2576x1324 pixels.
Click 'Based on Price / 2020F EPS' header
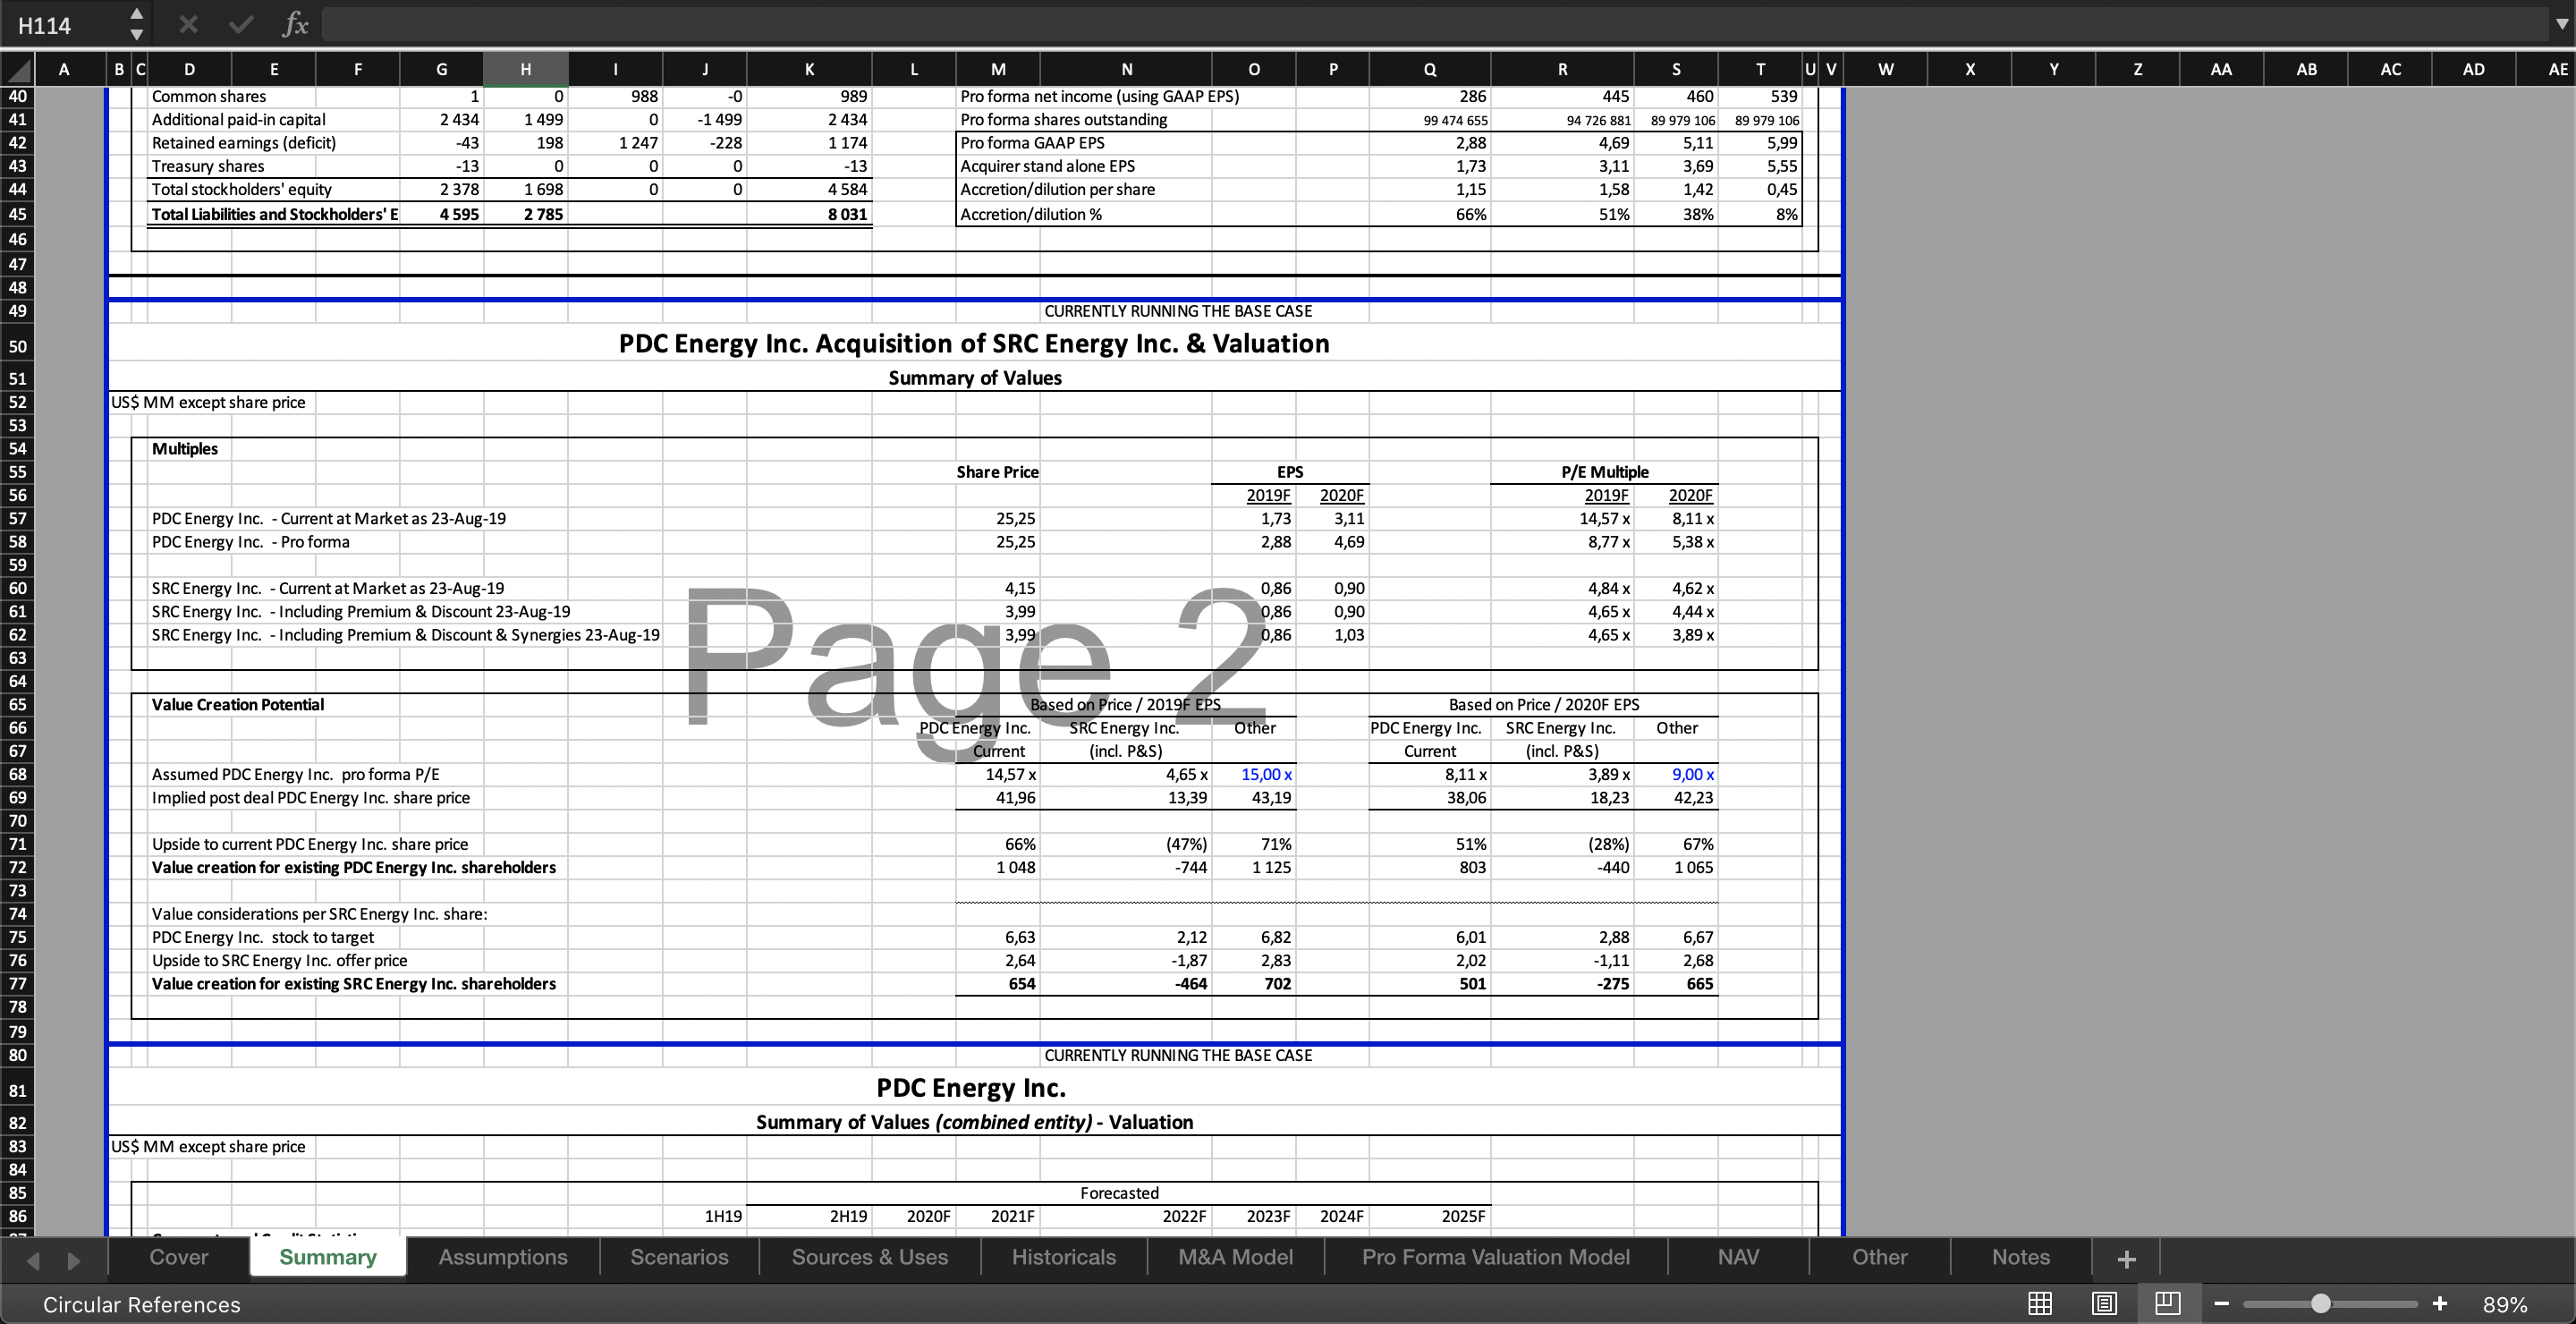(1543, 704)
